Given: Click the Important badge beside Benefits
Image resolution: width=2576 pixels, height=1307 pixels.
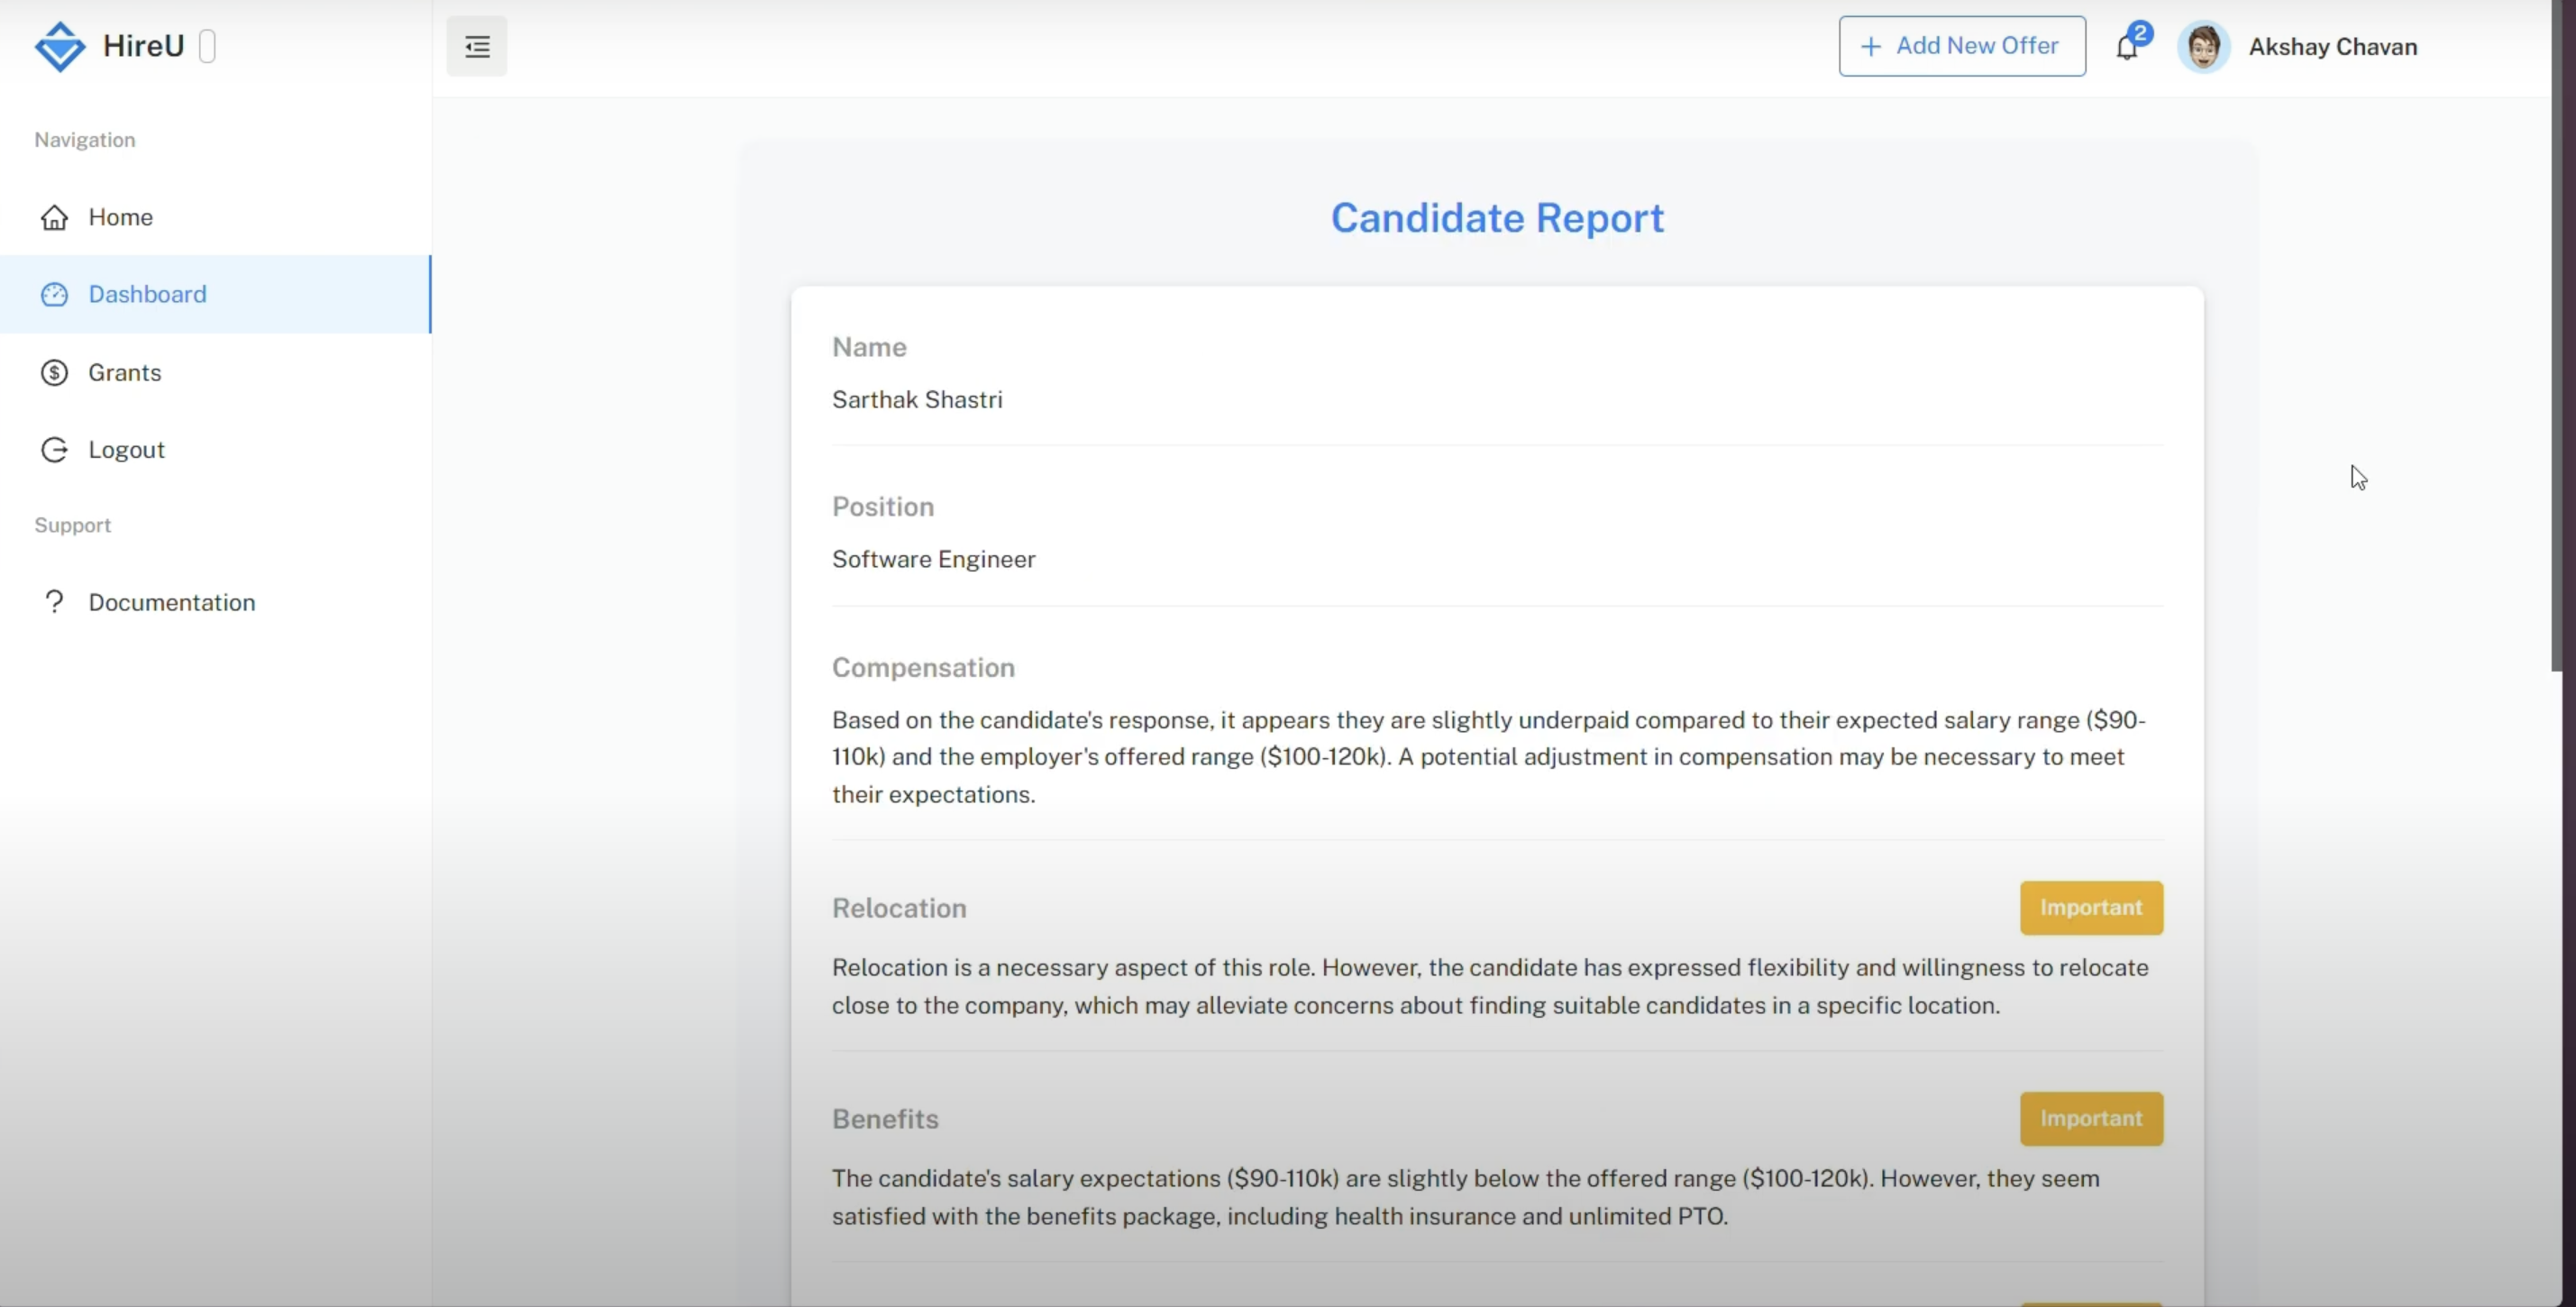Looking at the screenshot, I should click(x=2090, y=1118).
